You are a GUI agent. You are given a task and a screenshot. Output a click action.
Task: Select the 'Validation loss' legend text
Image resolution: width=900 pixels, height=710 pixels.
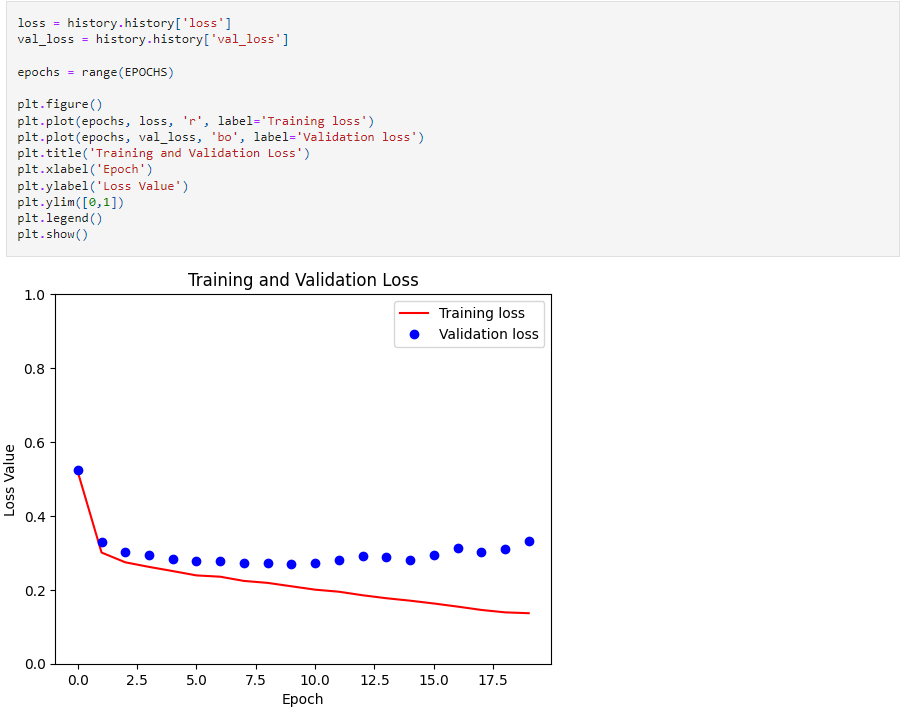point(488,335)
